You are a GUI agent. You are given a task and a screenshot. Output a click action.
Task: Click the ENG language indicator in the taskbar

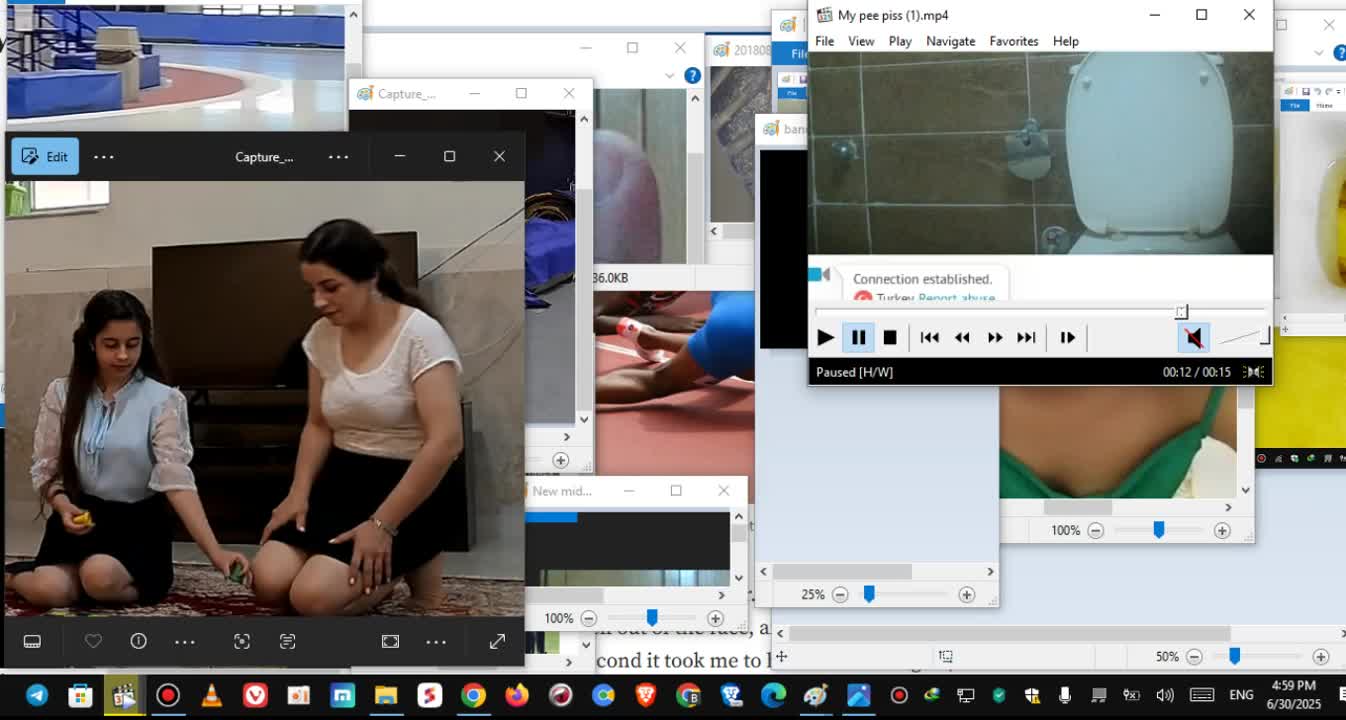click(1241, 695)
